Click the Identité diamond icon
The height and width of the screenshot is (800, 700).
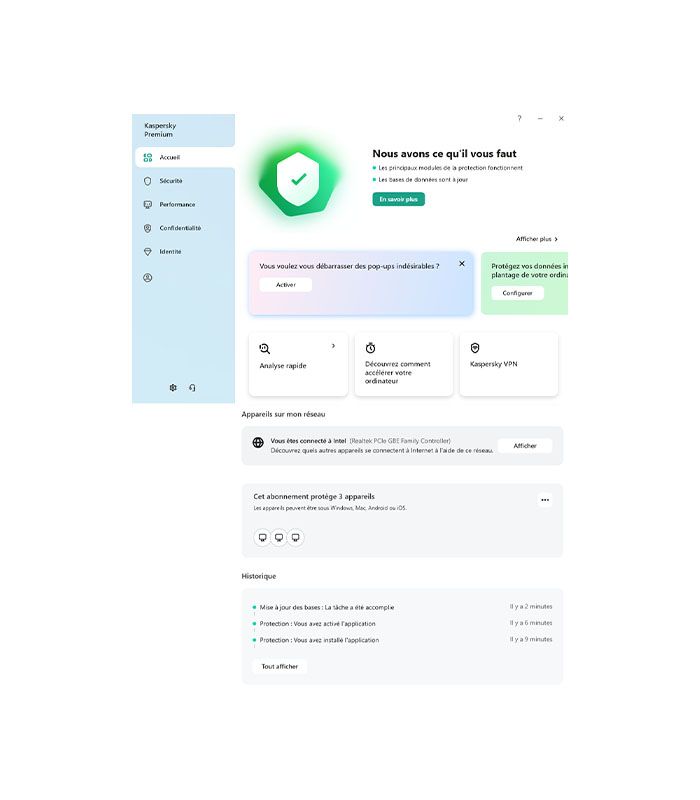click(x=147, y=251)
